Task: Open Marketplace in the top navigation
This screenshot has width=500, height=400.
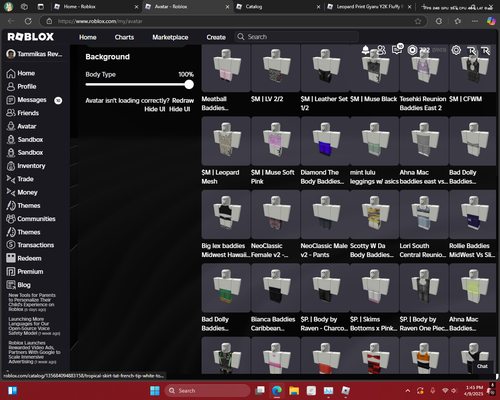Action: tap(170, 37)
